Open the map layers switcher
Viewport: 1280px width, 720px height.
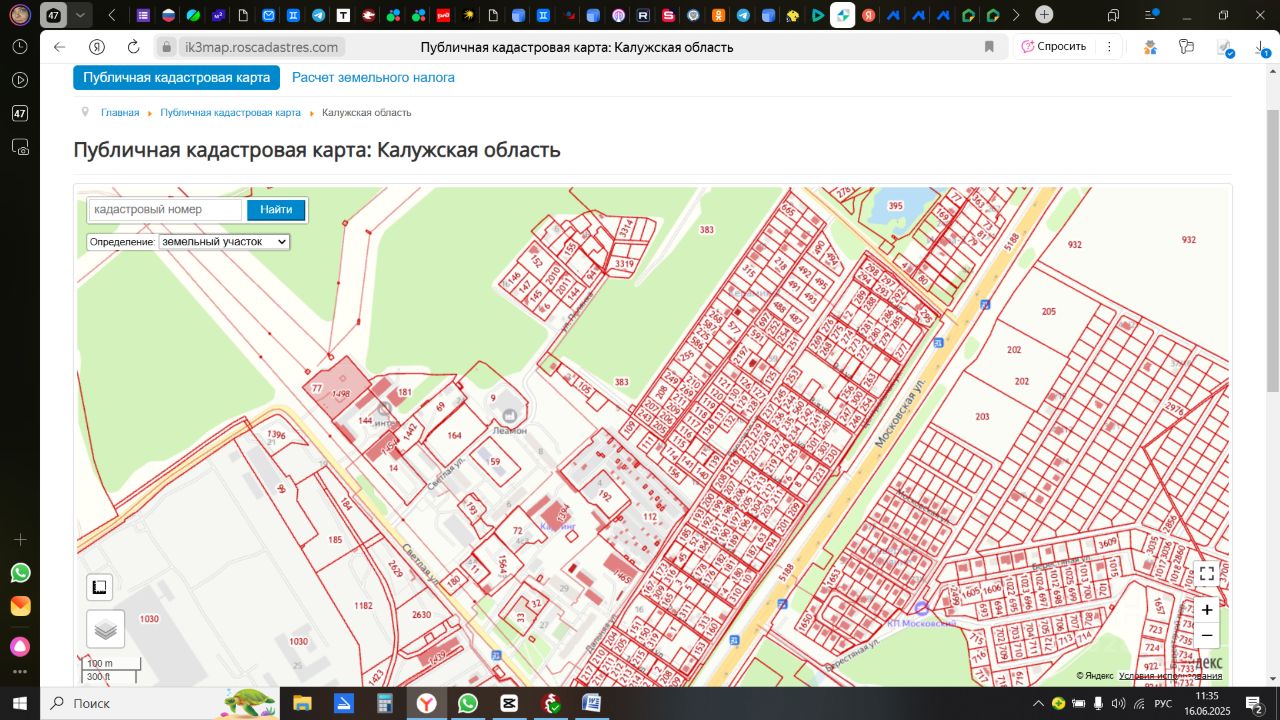pyautogui.click(x=106, y=629)
